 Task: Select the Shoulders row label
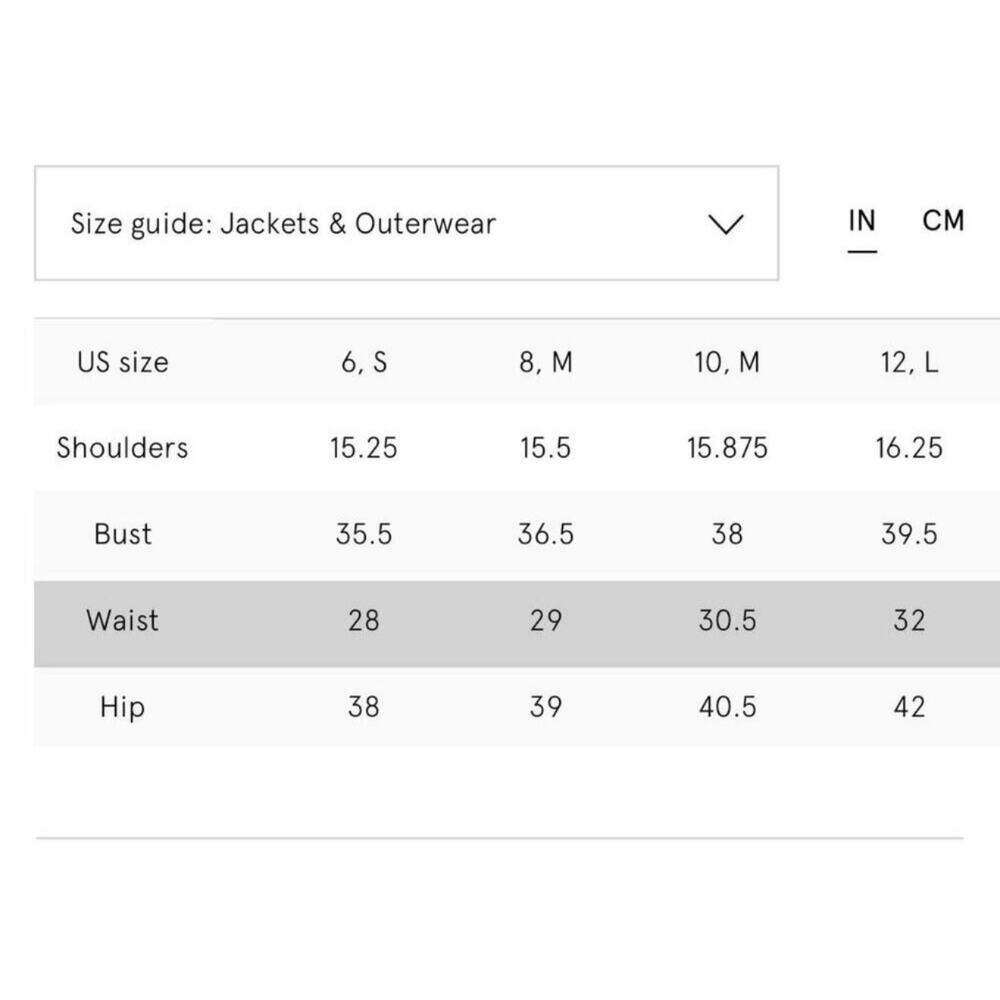(122, 448)
